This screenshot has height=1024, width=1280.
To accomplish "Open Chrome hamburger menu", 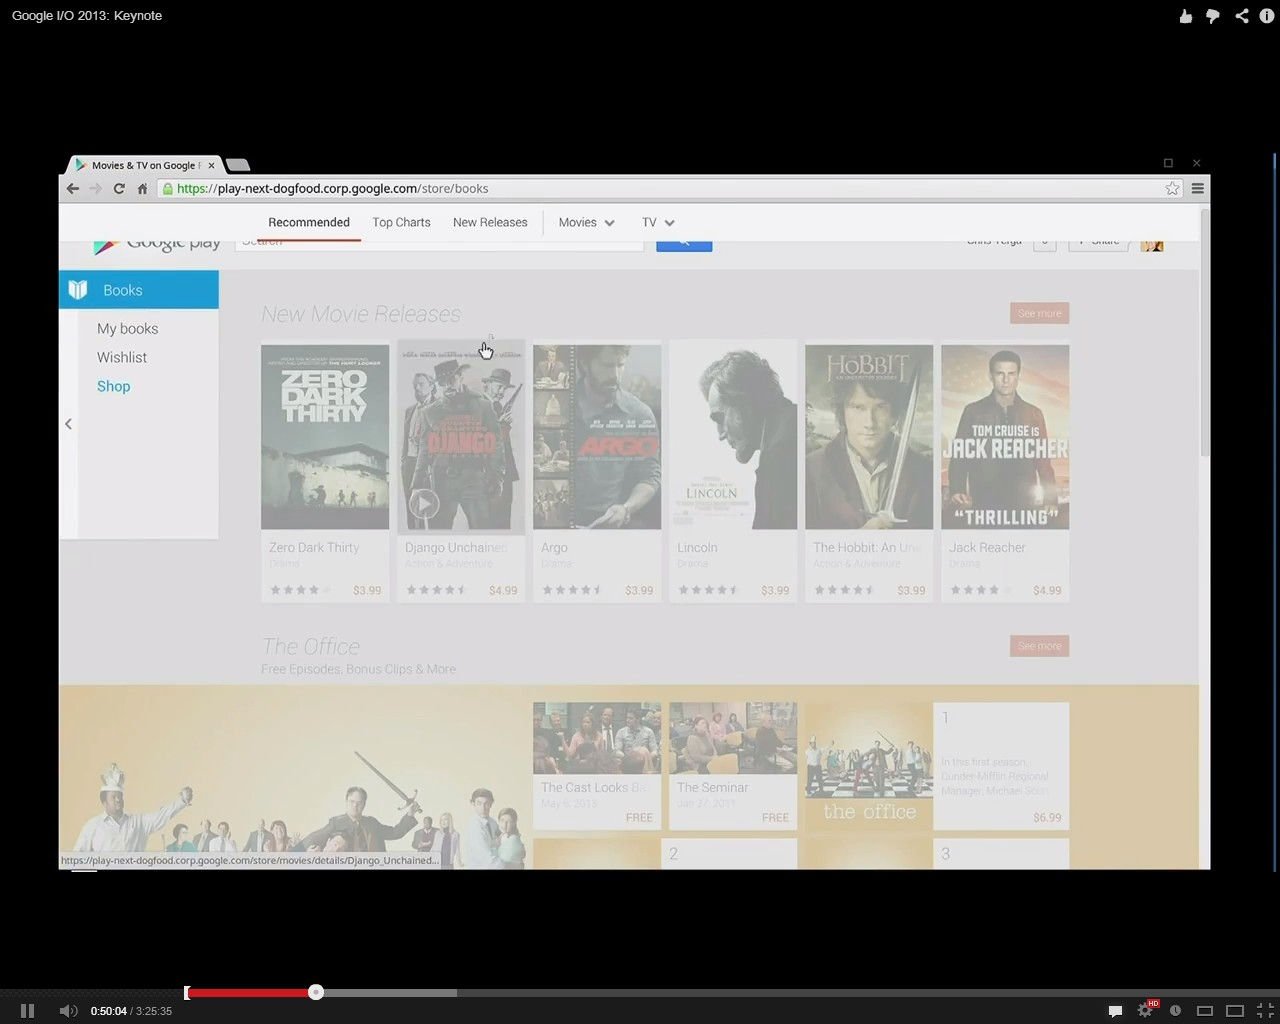I will 1197,188.
